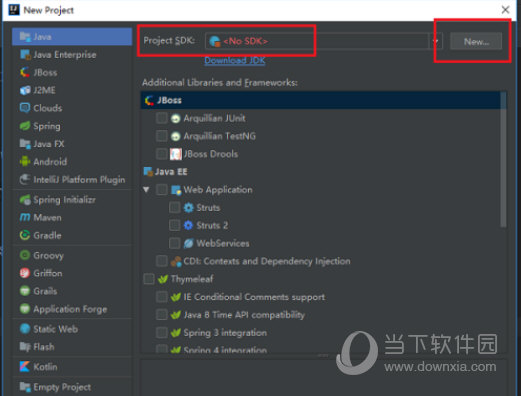Close the New Project dialog

click(x=505, y=10)
